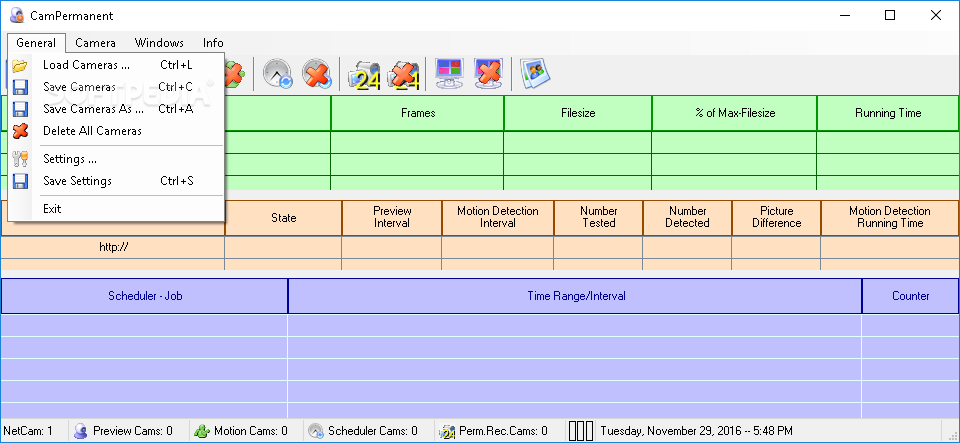
Task: Click the Preview Cams webcam status icon
Action: point(80,431)
